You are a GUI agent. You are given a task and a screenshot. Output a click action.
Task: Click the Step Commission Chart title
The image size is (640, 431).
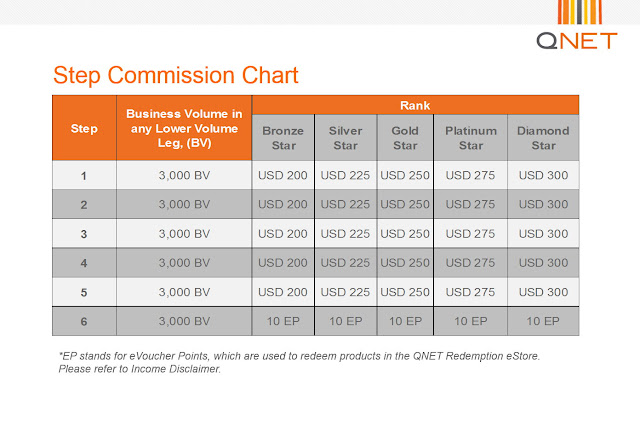(176, 75)
